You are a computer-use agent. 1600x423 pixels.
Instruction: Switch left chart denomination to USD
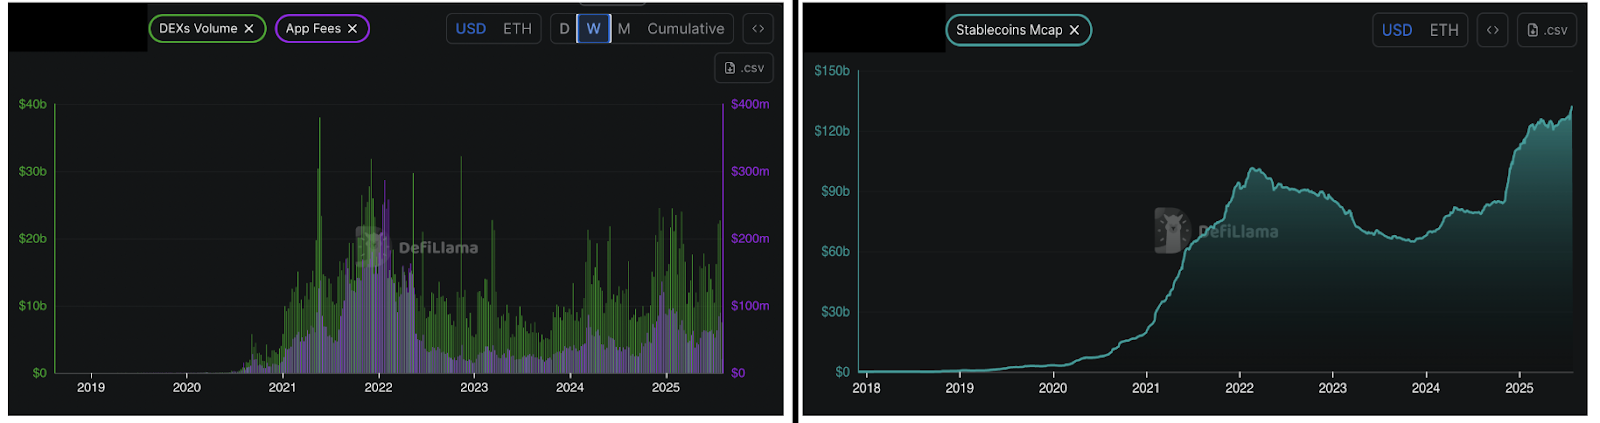[470, 29]
